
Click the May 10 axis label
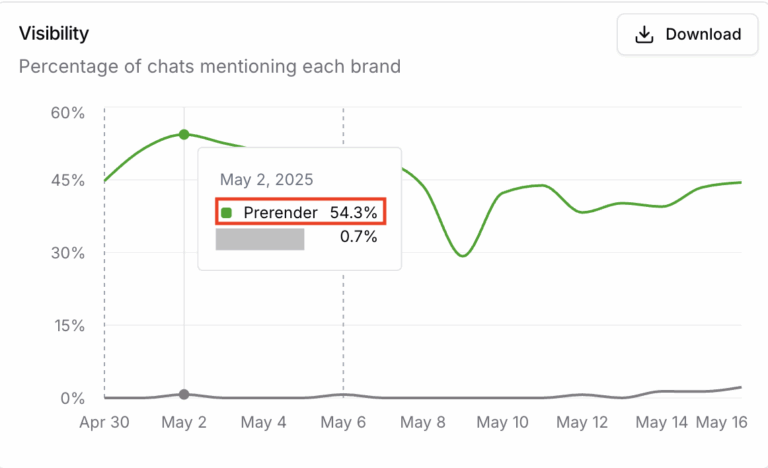[x=503, y=422]
